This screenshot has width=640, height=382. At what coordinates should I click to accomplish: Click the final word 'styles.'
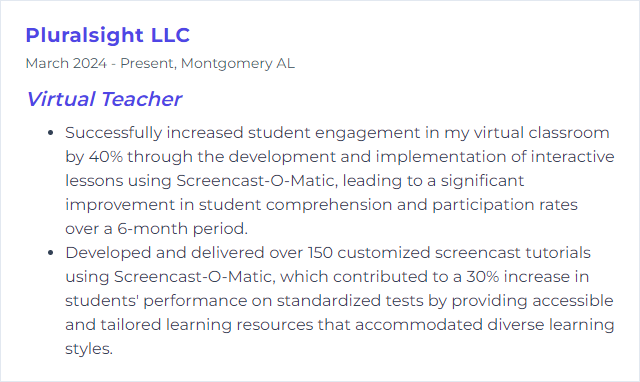tap(89, 349)
